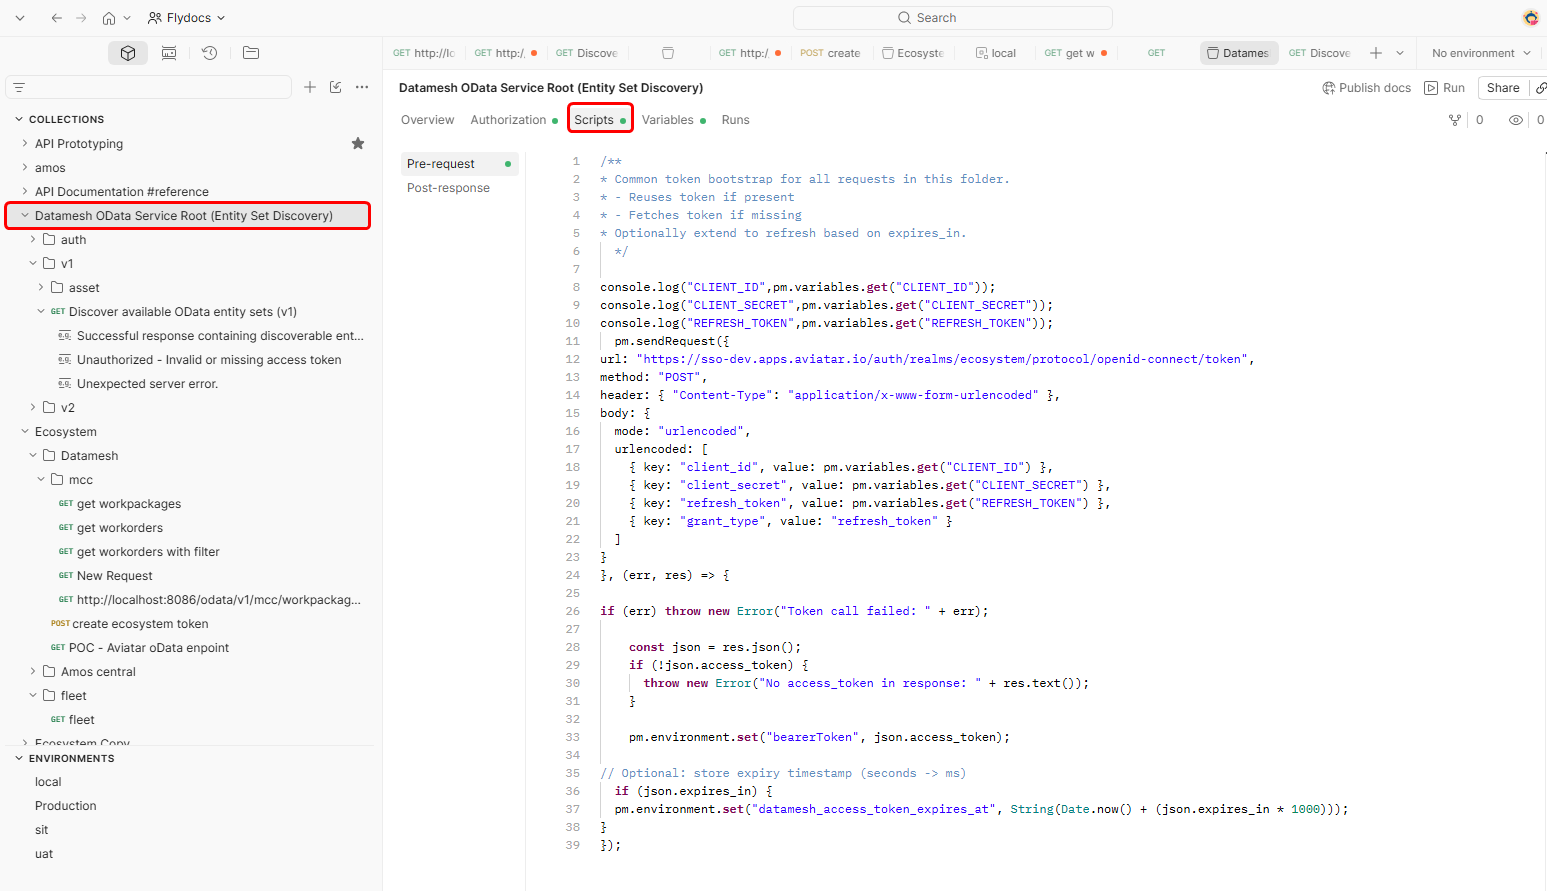Open the API Documentation #reference collection
This screenshot has width=1547, height=891.
point(122,192)
